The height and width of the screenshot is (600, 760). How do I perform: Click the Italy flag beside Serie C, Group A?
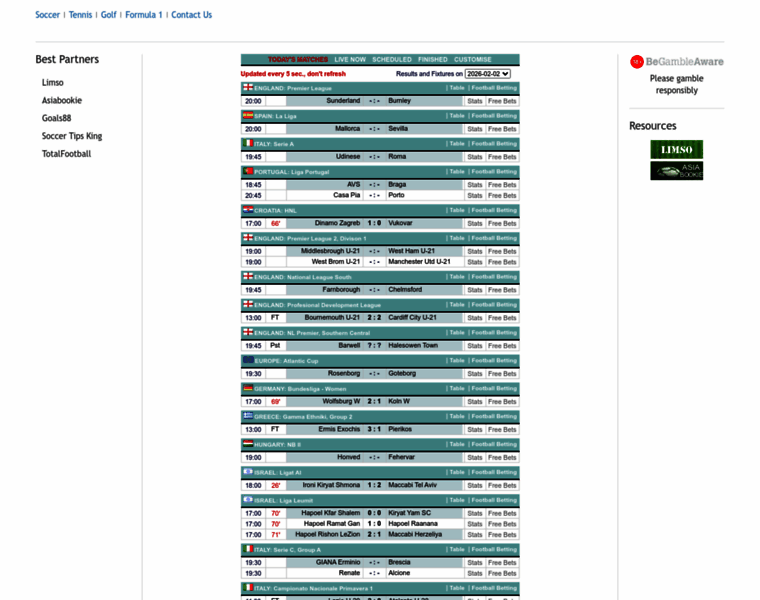click(248, 549)
